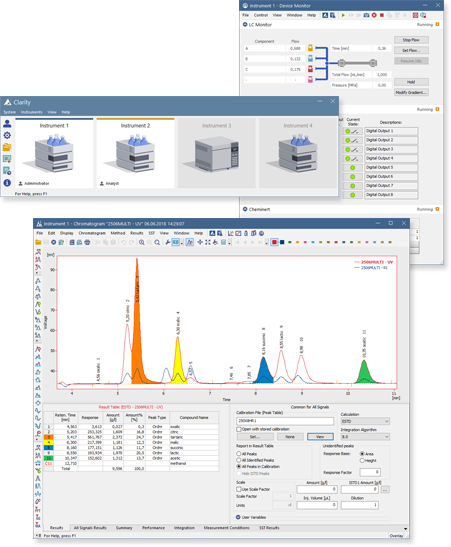Open Instrument 2 in the Clarity window

tap(135, 153)
